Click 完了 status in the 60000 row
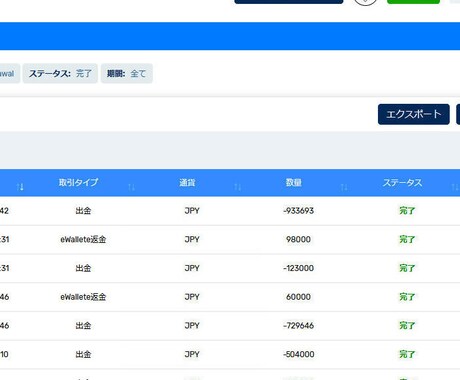460x380 pixels. tap(407, 297)
